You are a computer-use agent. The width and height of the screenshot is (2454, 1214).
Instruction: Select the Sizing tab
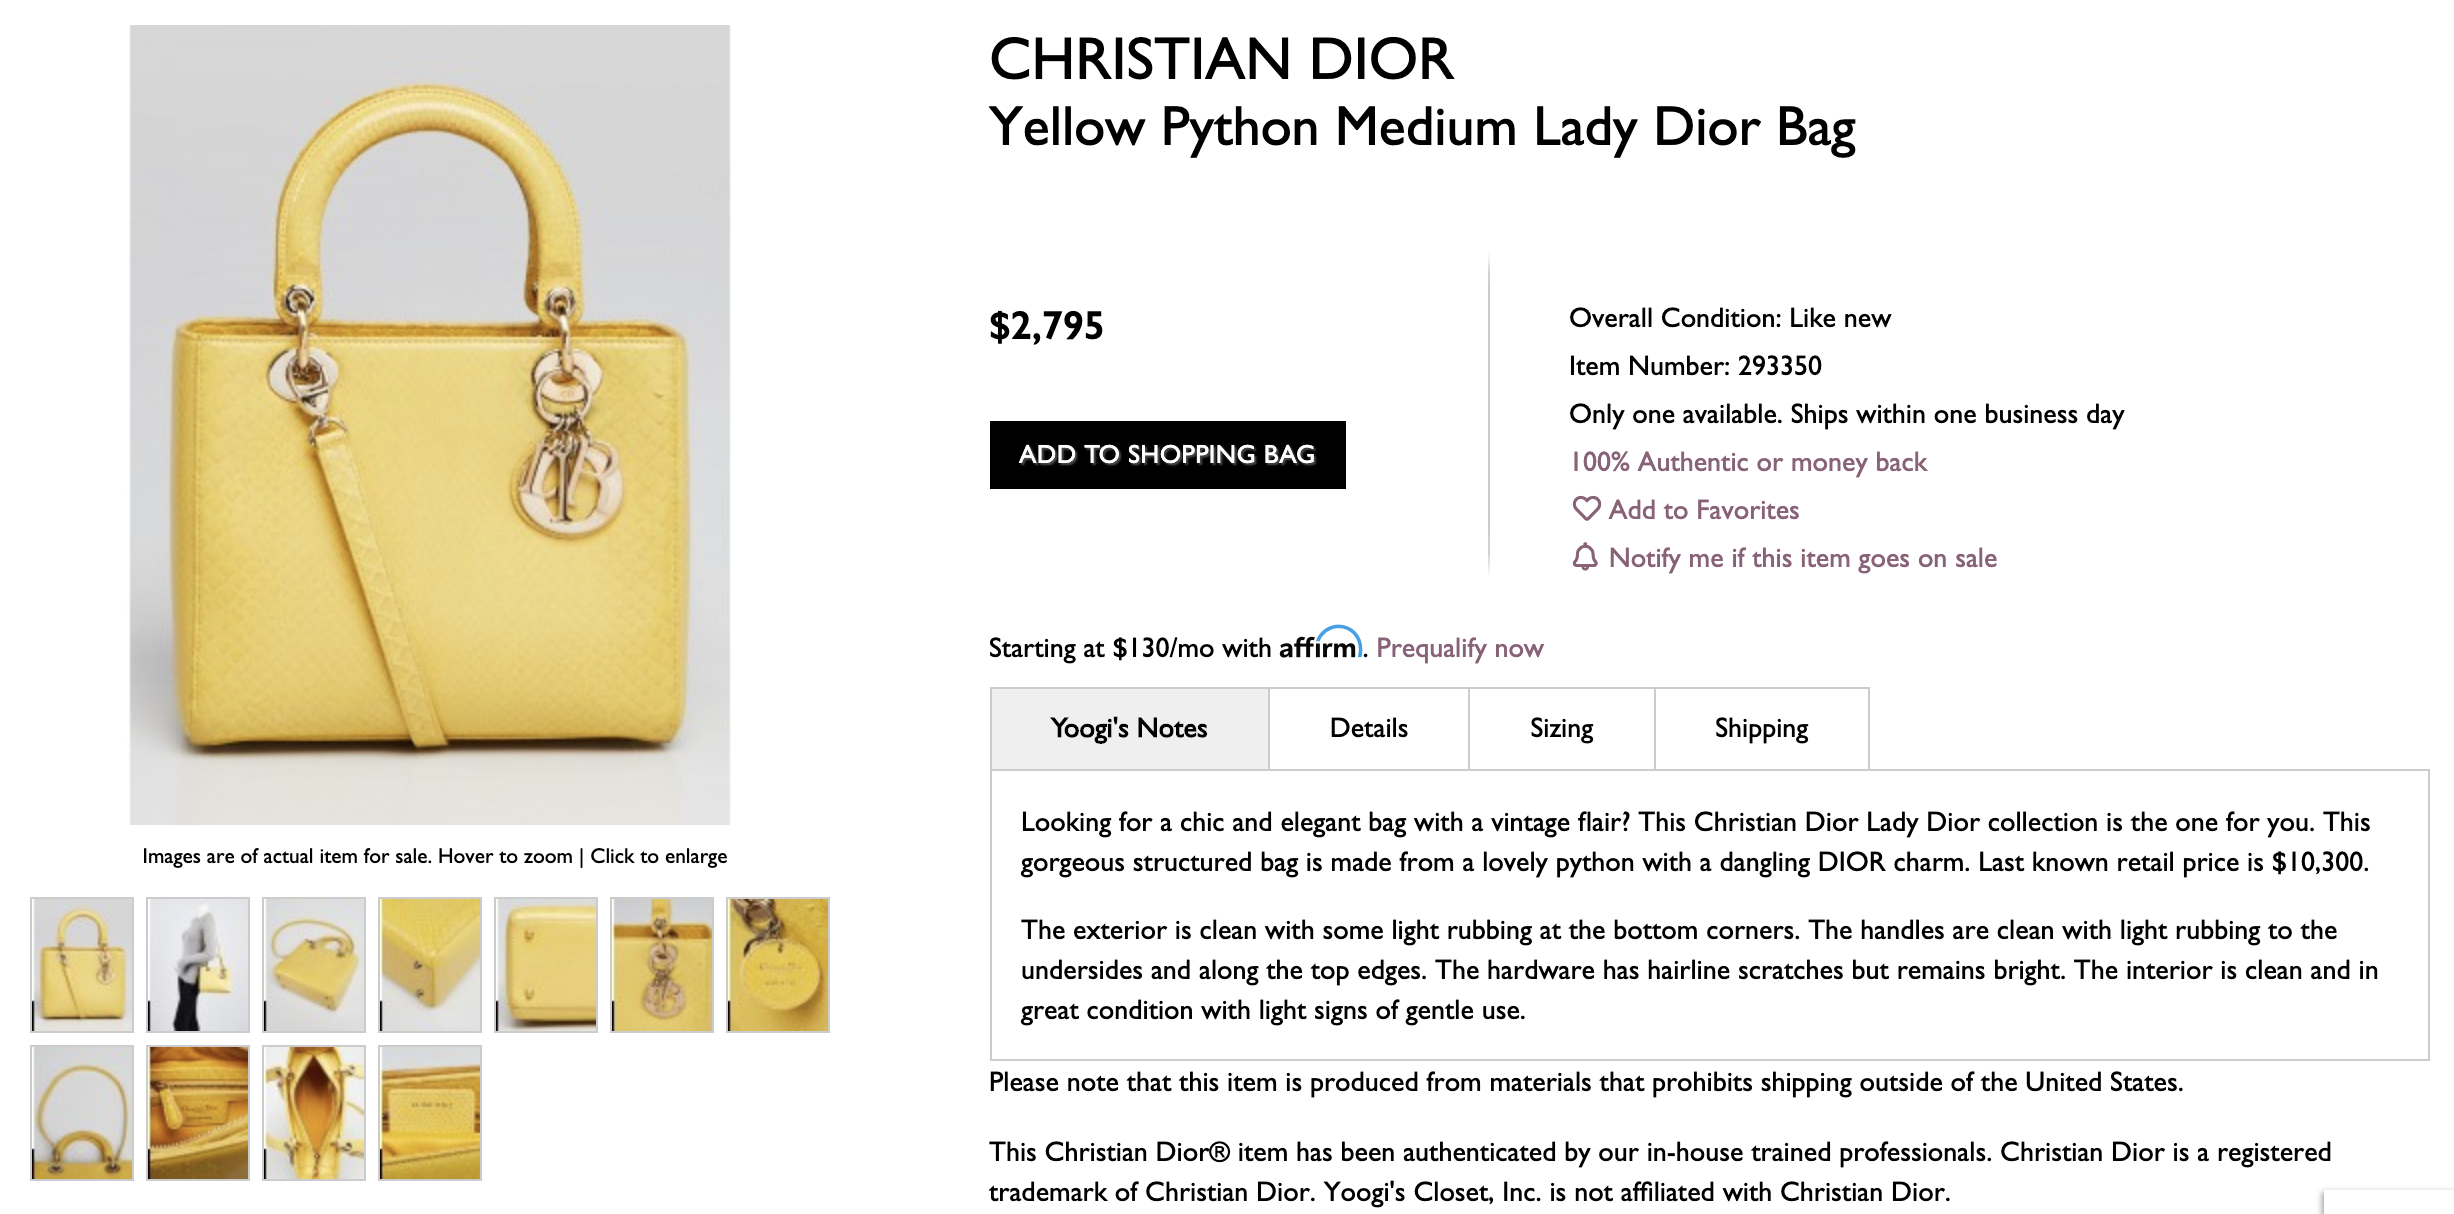[x=1561, y=728]
